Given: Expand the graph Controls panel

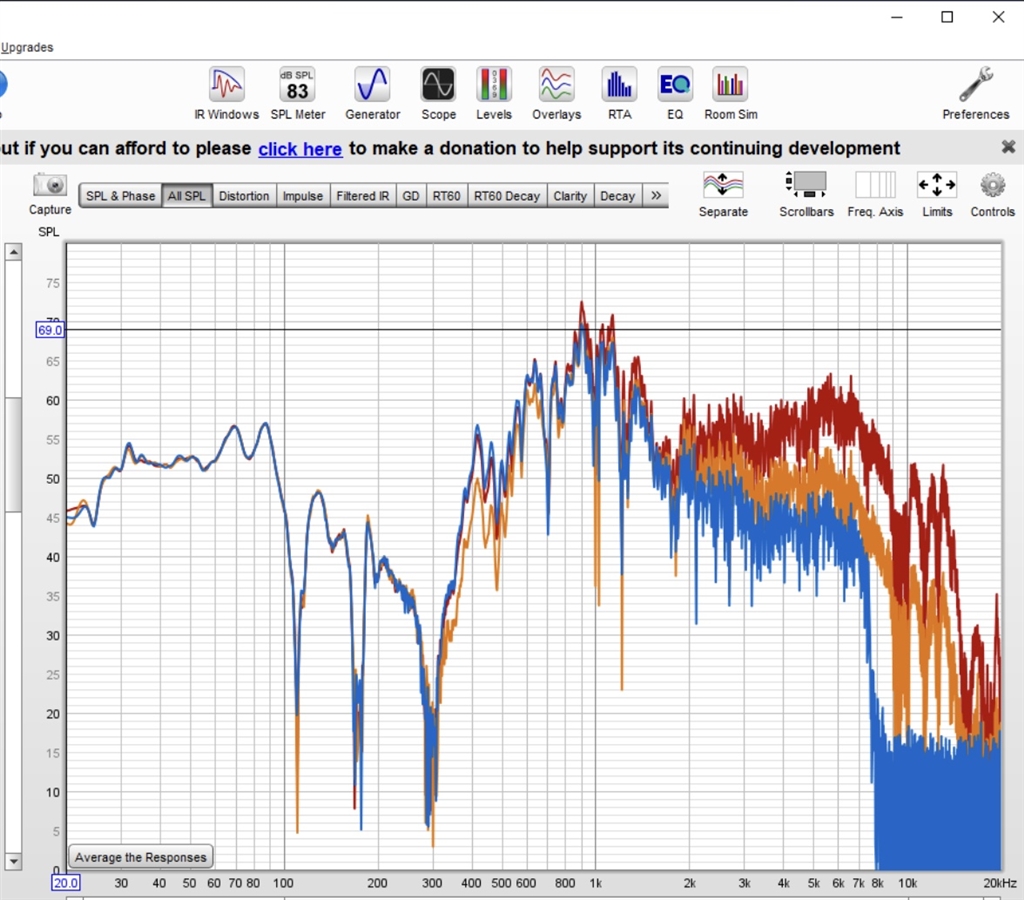Looking at the screenshot, I should [x=992, y=194].
